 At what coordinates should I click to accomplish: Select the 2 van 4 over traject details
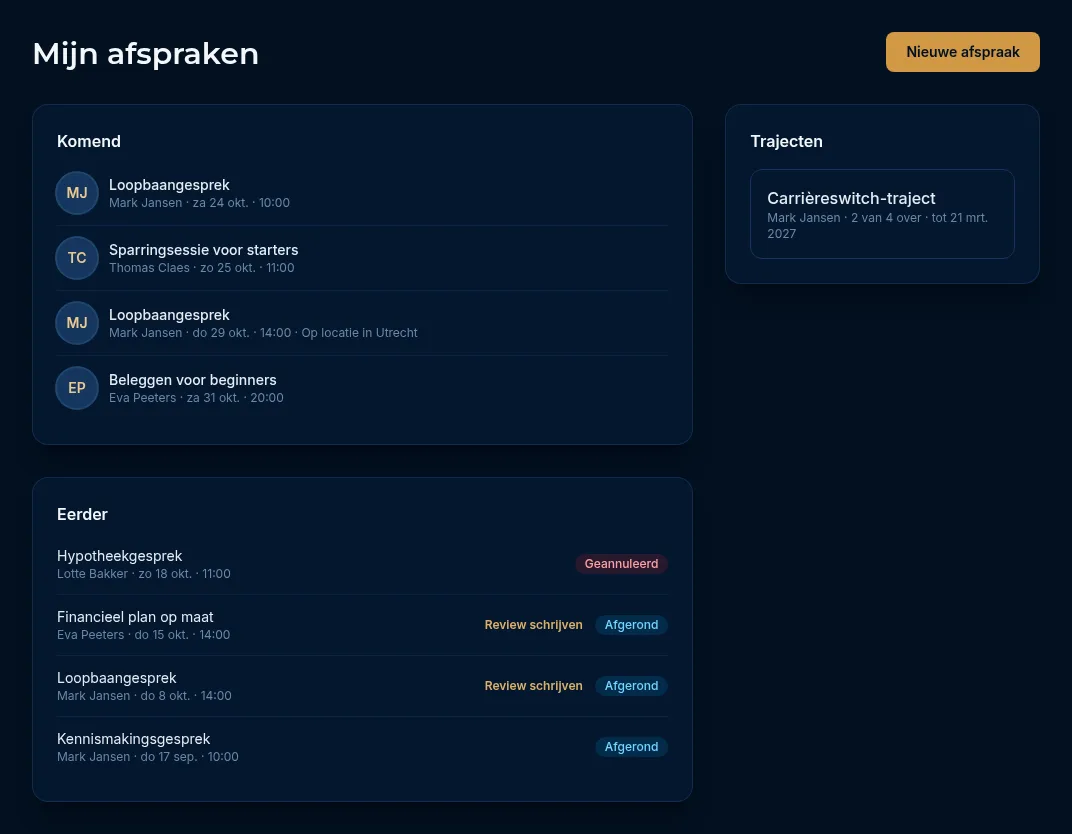pyautogui.click(x=877, y=226)
